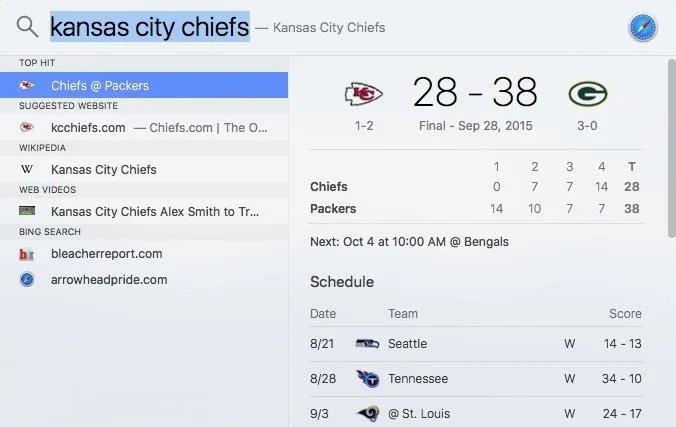Select the Chiefs @ Packers top hit

[x=144, y=85]
